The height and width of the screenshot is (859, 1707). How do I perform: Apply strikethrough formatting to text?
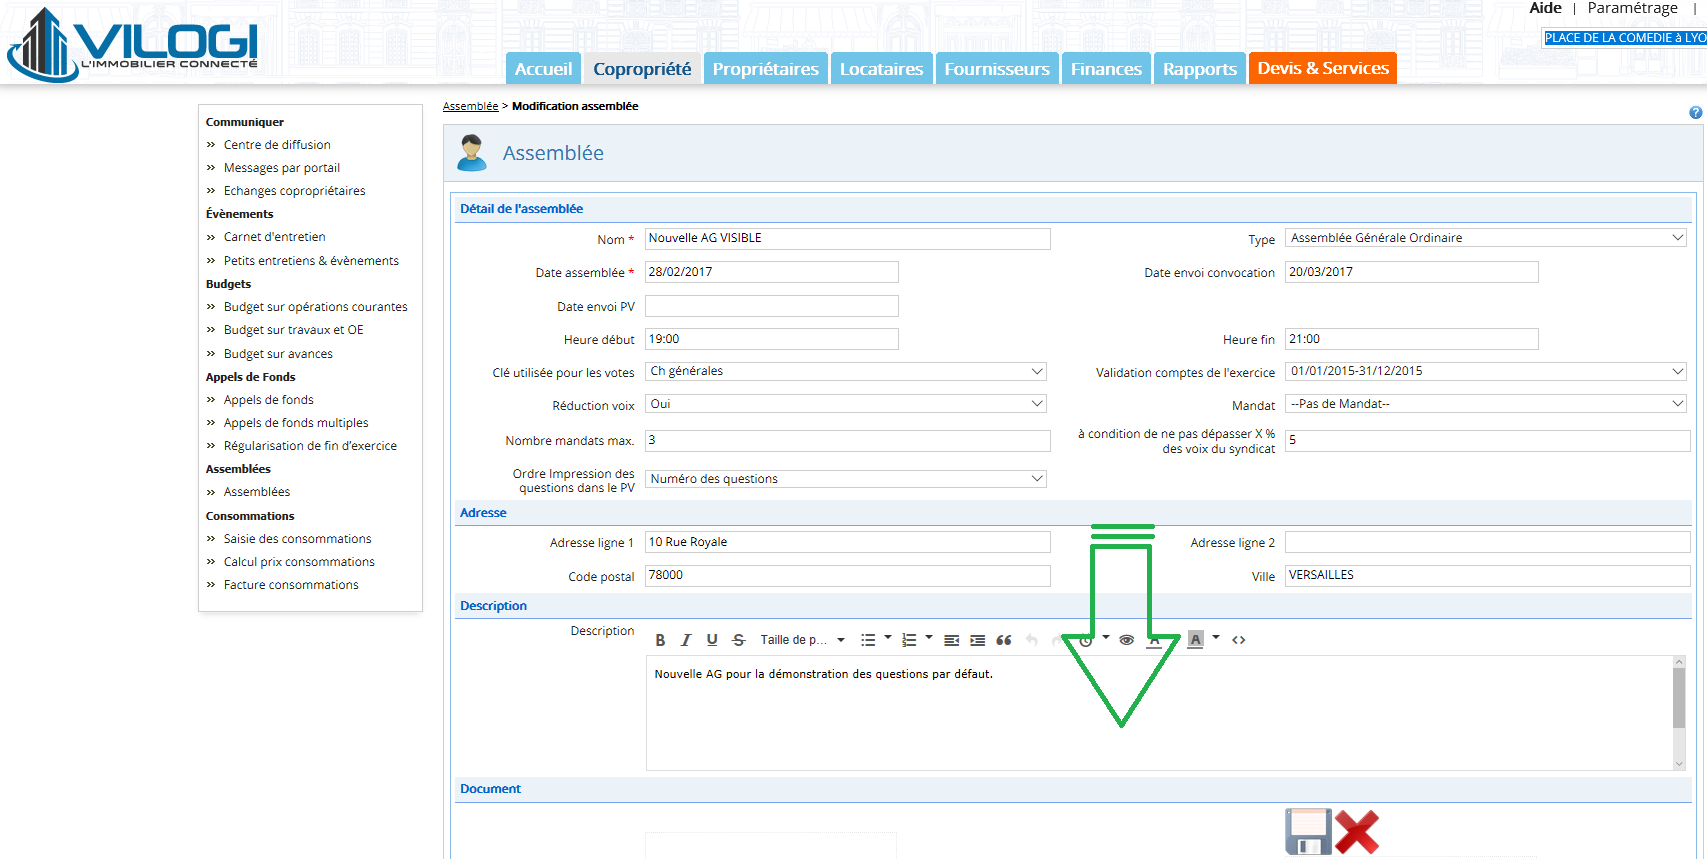tap(738, 640)
